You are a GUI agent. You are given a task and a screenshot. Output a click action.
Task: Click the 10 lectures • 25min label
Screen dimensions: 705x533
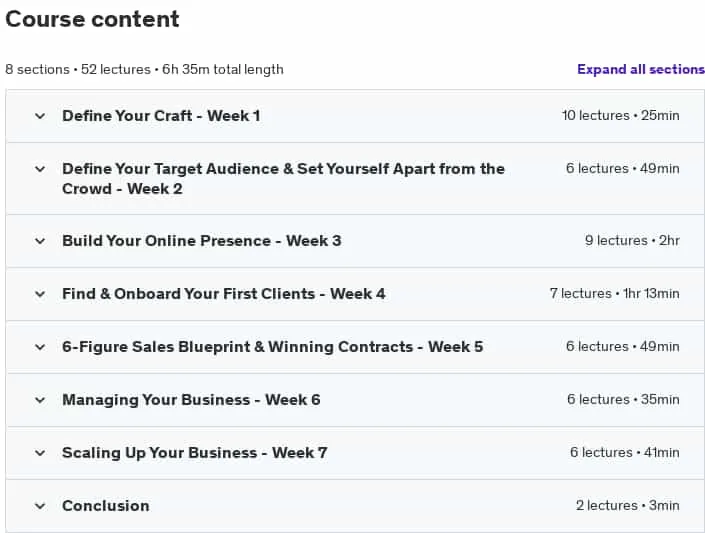(620, 116)
